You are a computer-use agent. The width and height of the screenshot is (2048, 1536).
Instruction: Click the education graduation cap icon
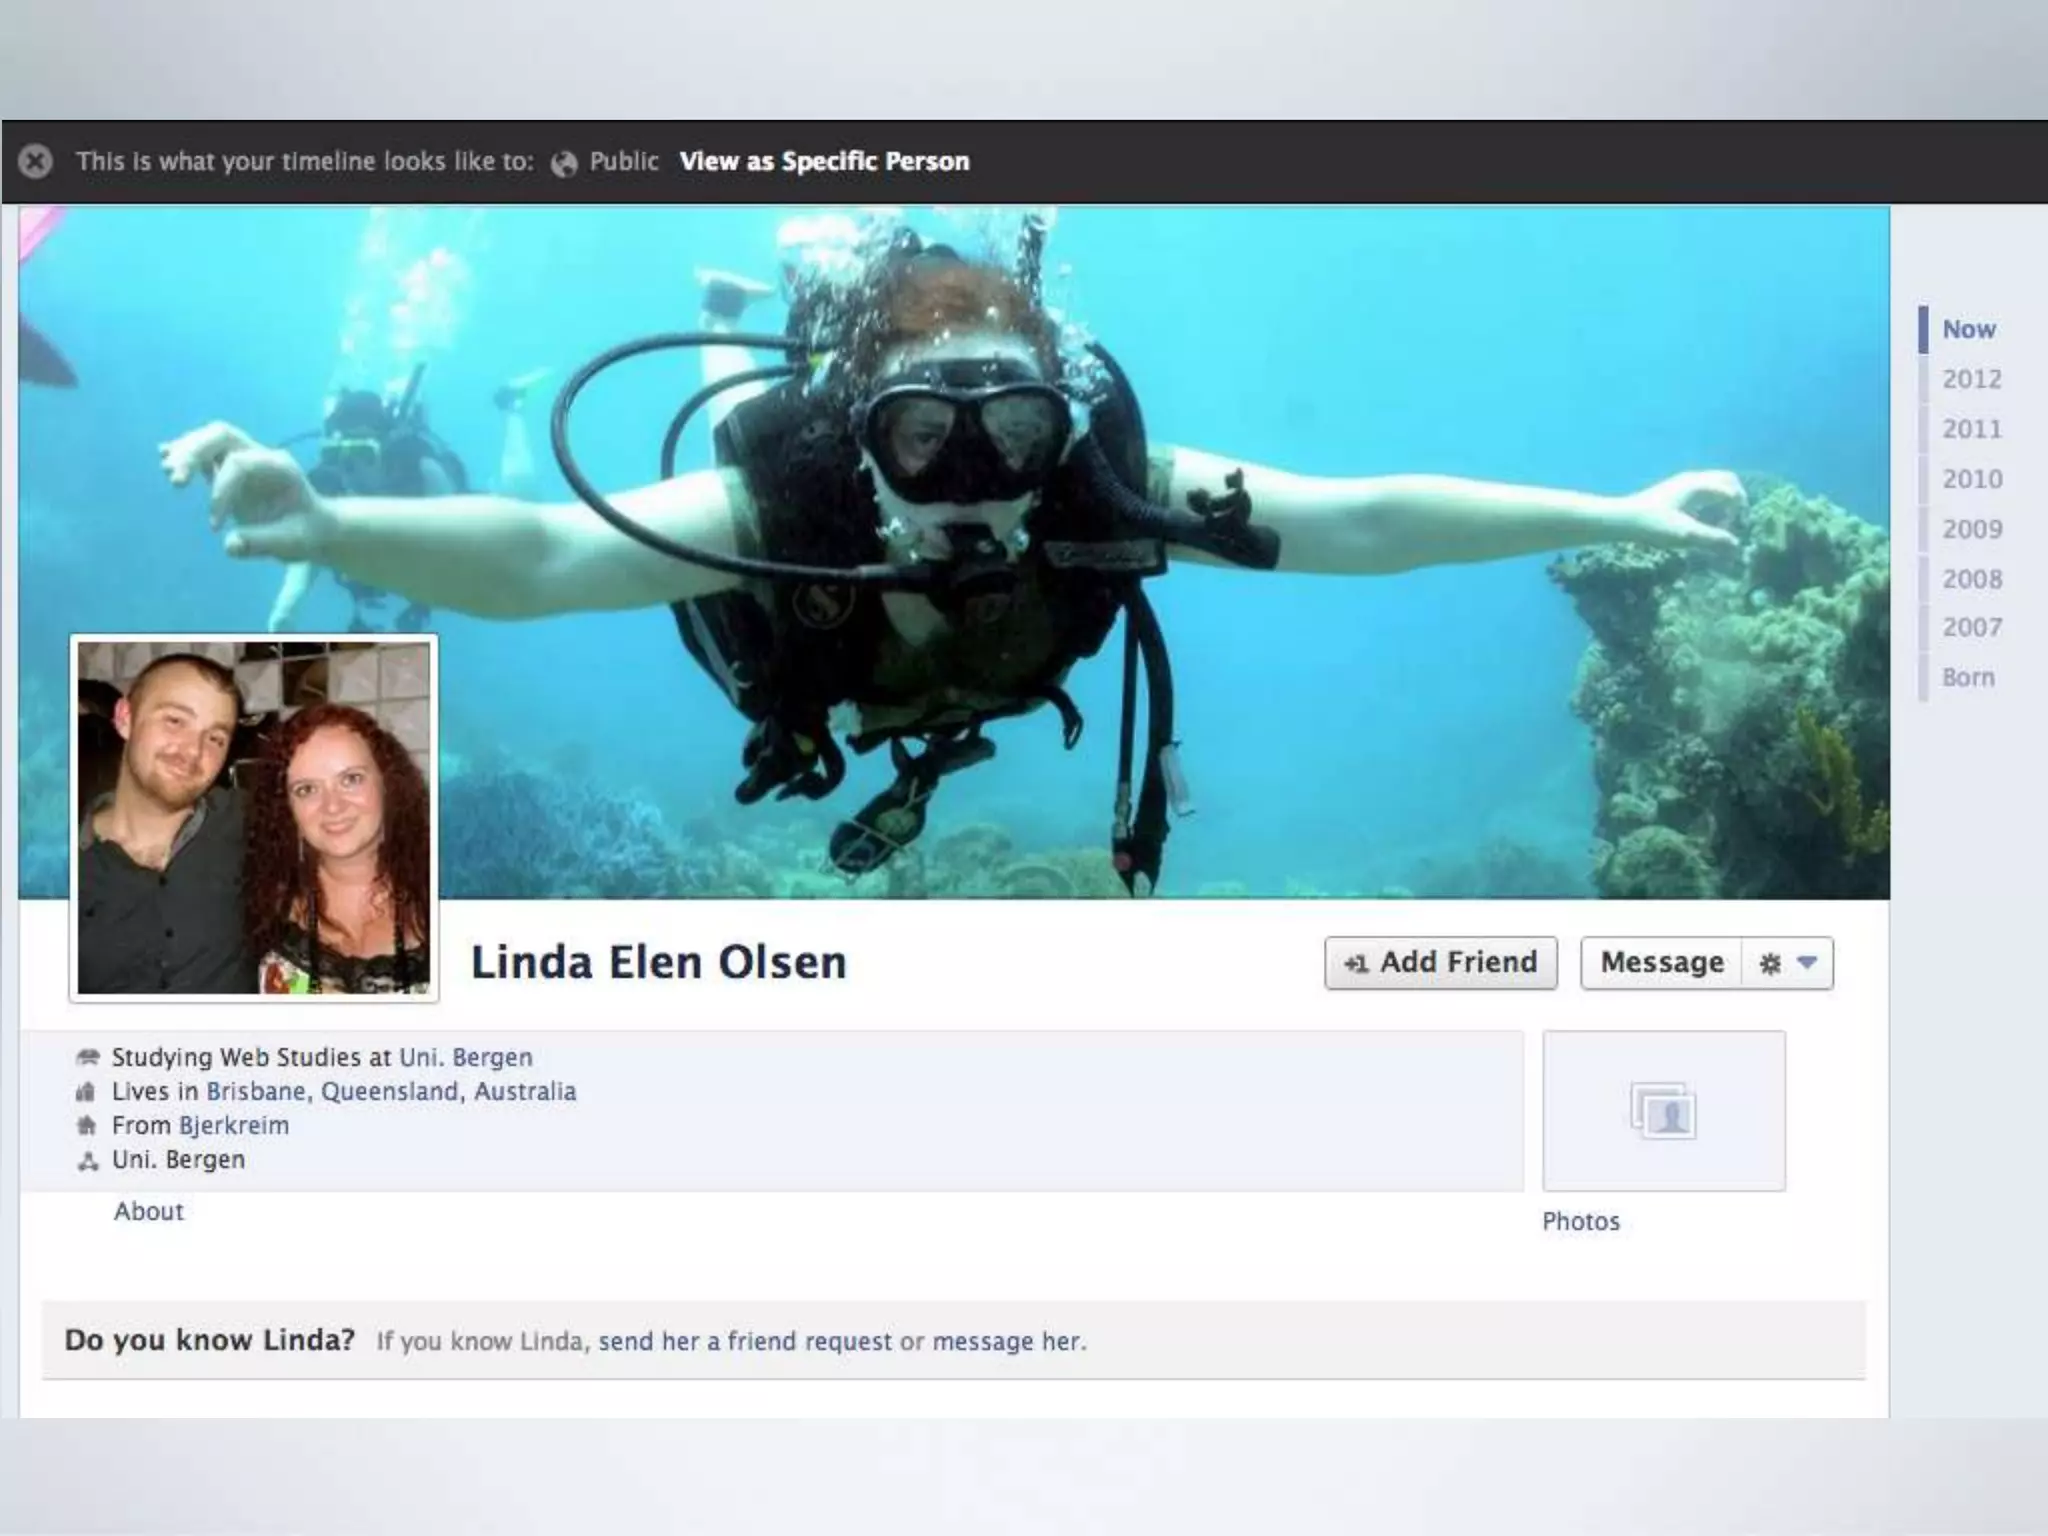pos(88,1057)
